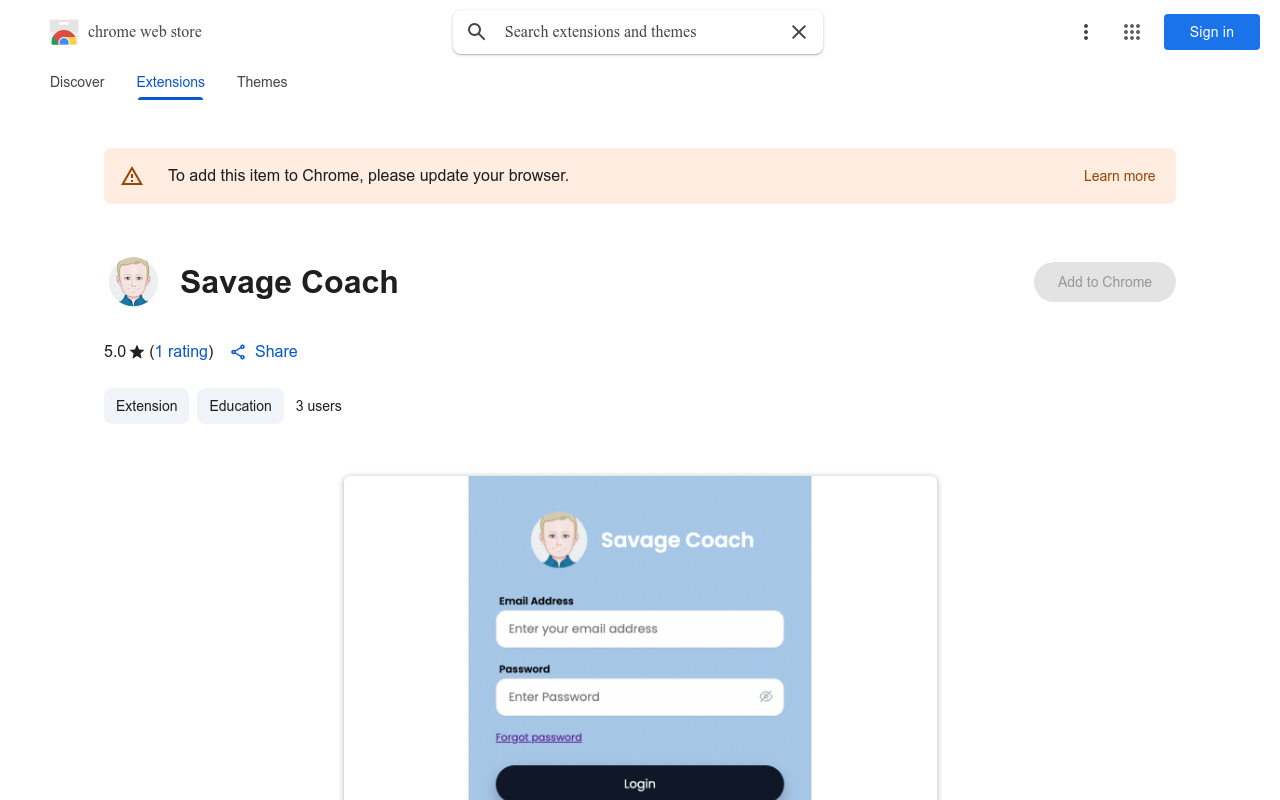
Task: Open the 1 rating link
Action: tap(182, 352)
